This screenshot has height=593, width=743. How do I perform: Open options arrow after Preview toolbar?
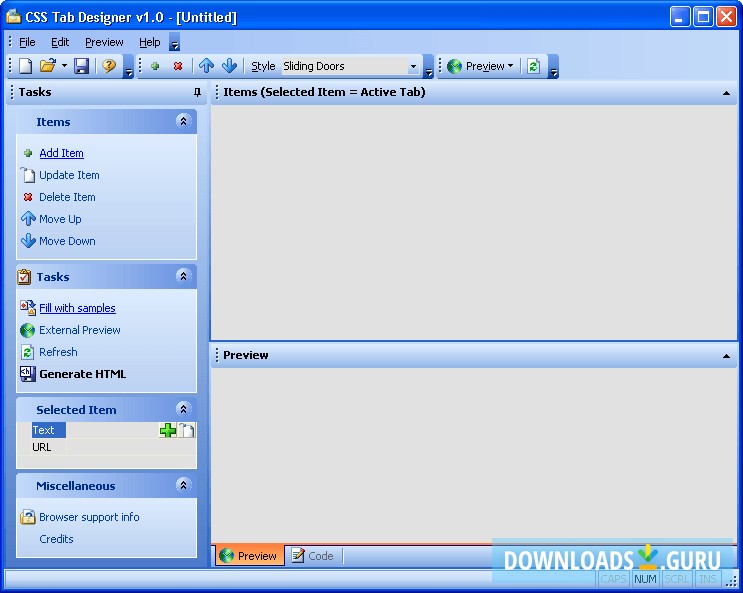553,68
